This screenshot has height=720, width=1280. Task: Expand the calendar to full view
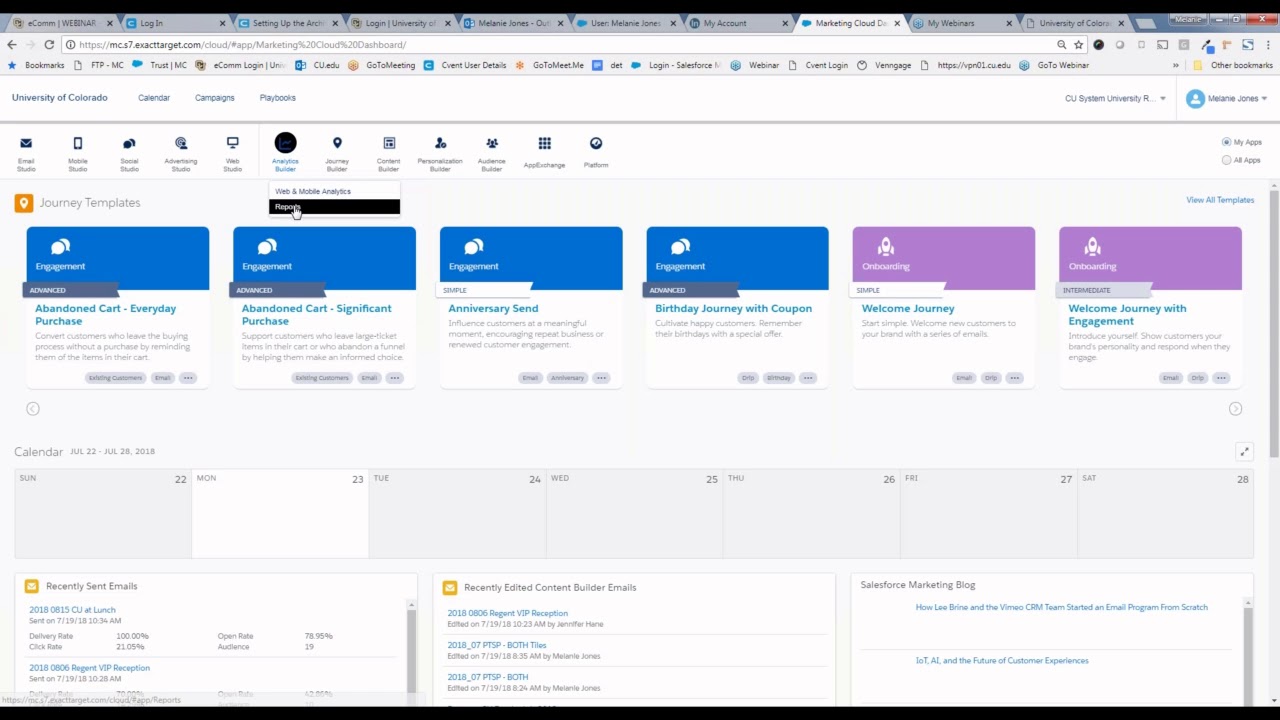(x=1244, y=452)
